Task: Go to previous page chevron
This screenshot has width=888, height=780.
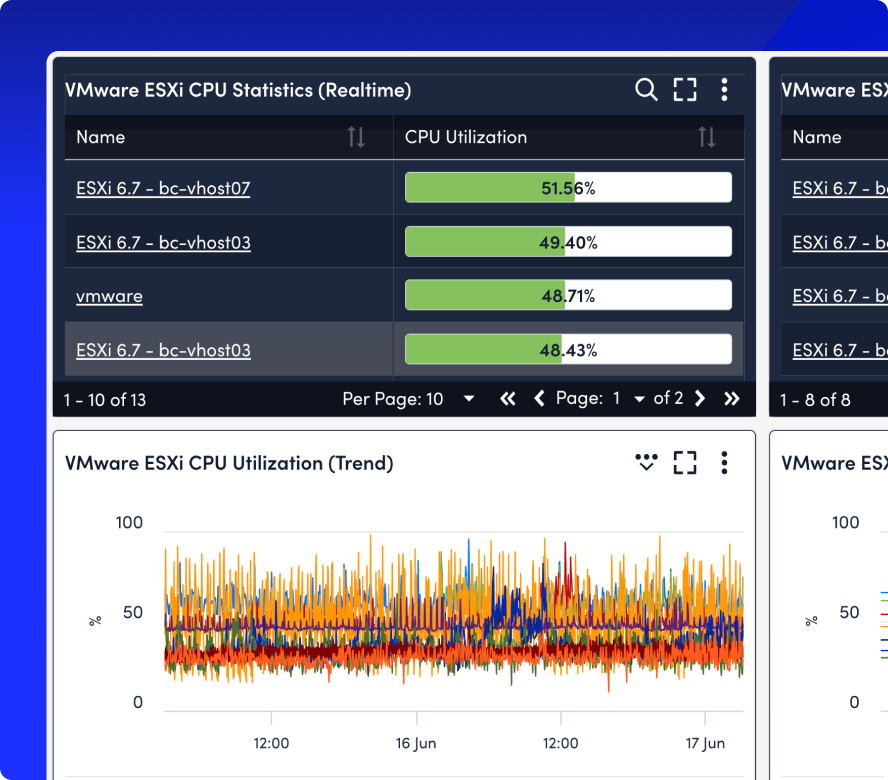Action: pyautogui.click(x=539, y=399)
